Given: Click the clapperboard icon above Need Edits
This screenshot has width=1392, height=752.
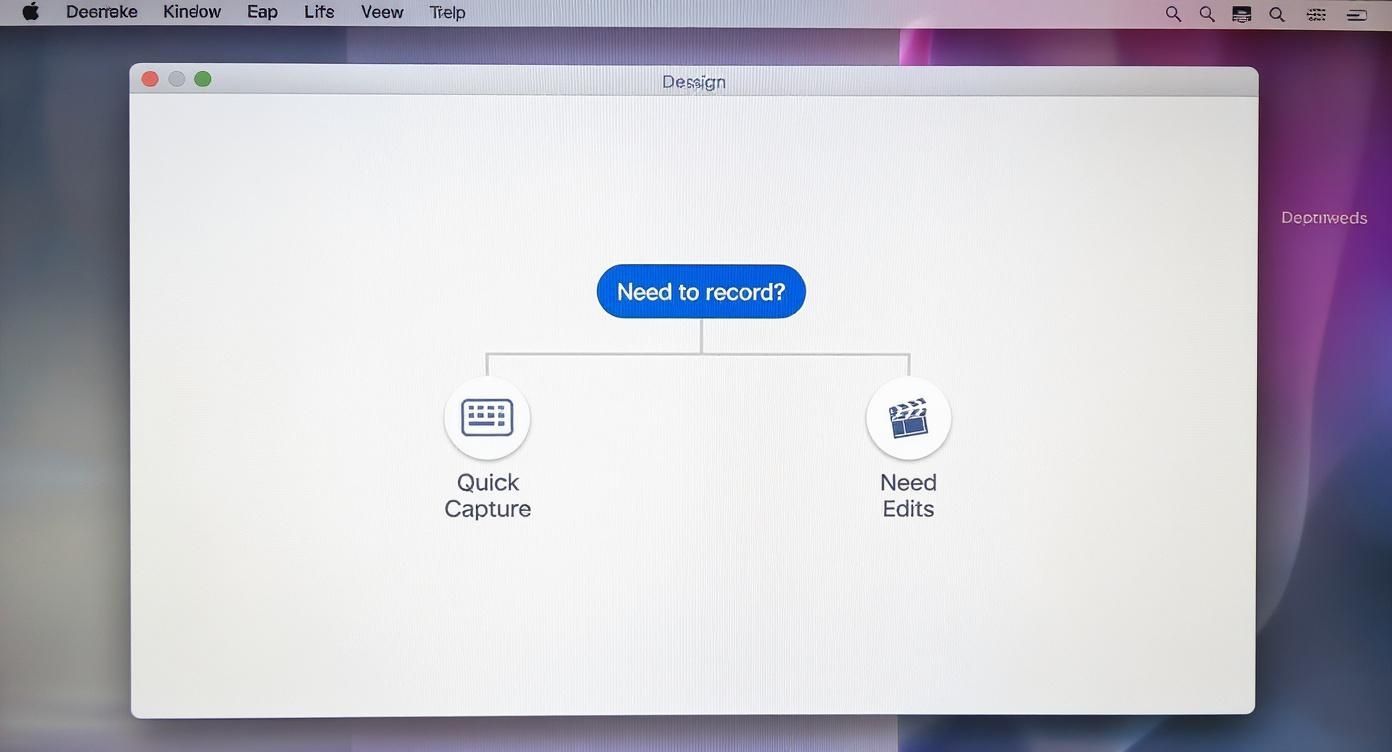Looking at the screenshot, I should point(908,418).
